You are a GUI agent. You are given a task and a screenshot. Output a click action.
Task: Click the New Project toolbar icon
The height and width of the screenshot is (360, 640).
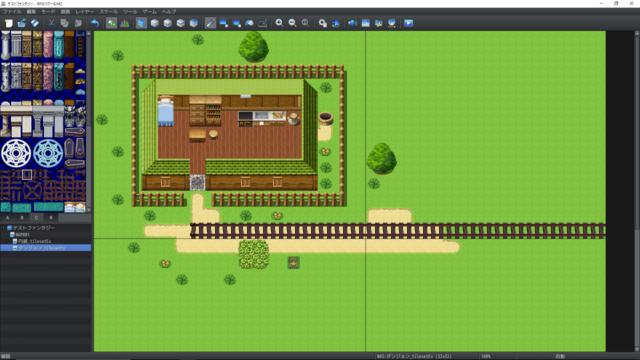pos(9,23)
